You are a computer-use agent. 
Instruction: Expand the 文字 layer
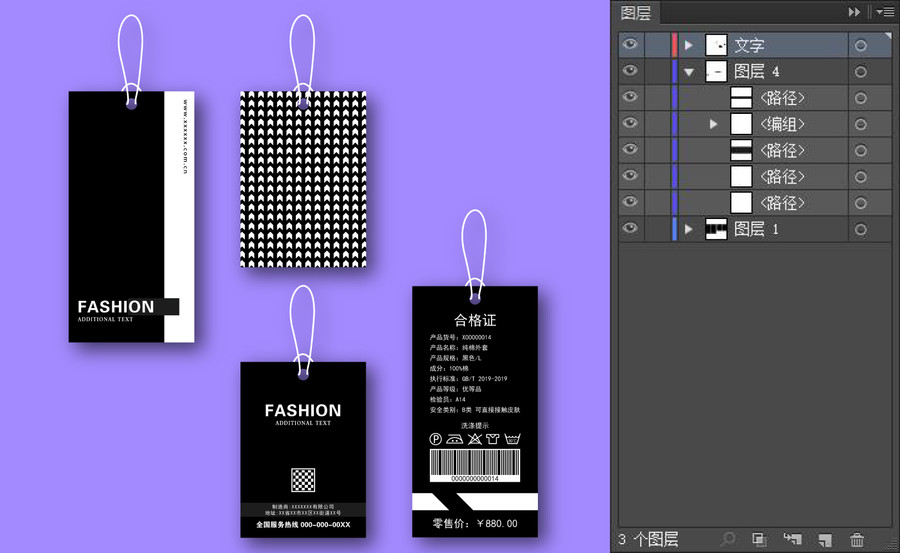click(689, 45)
